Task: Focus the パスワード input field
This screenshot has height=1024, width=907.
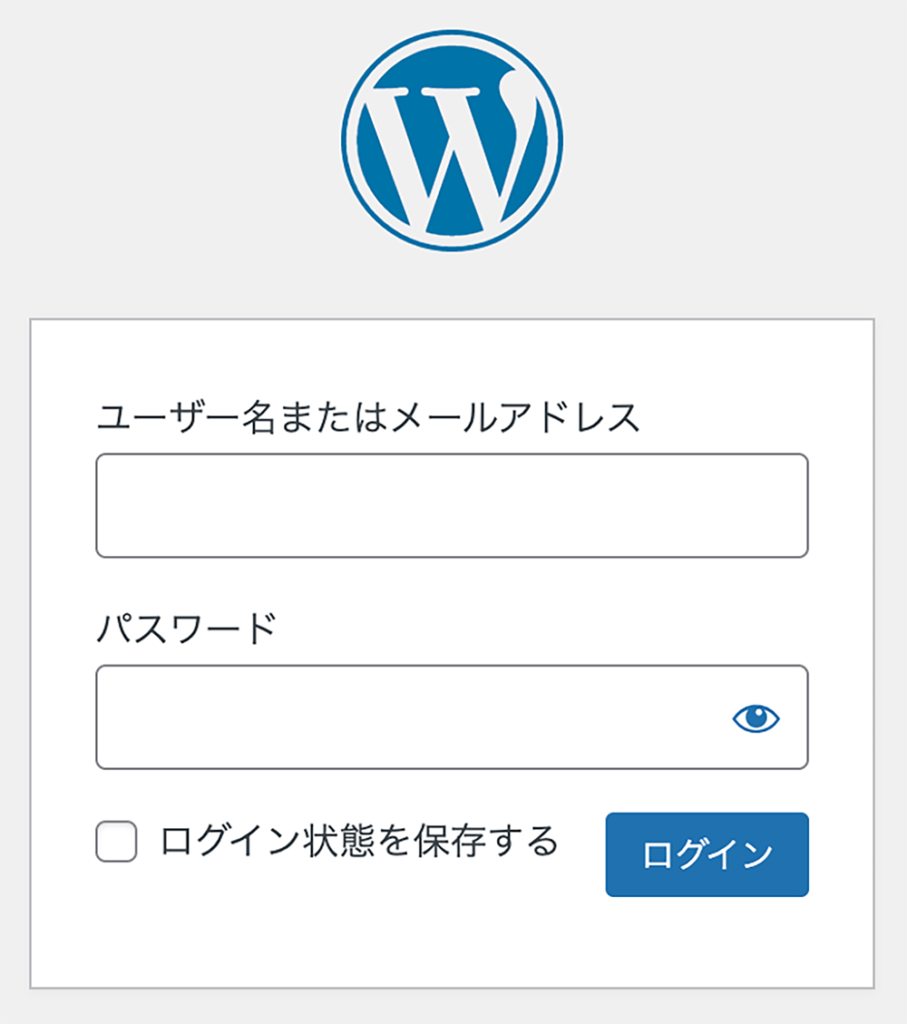Action: point(452,717)
